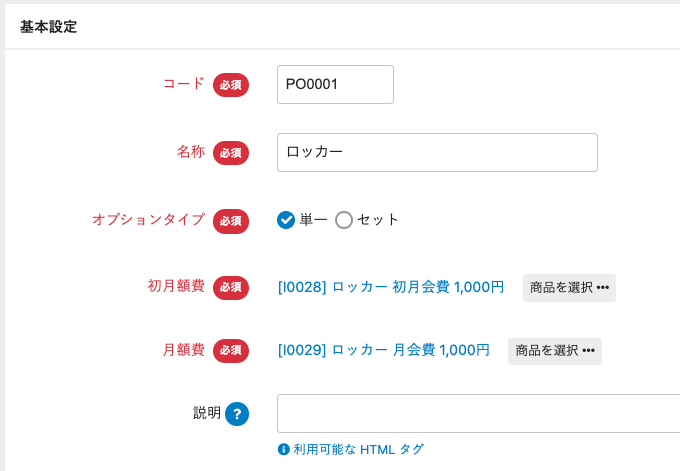
Task: Show 利用可能な HTML タグ list
Action: (x=358, y=449)
